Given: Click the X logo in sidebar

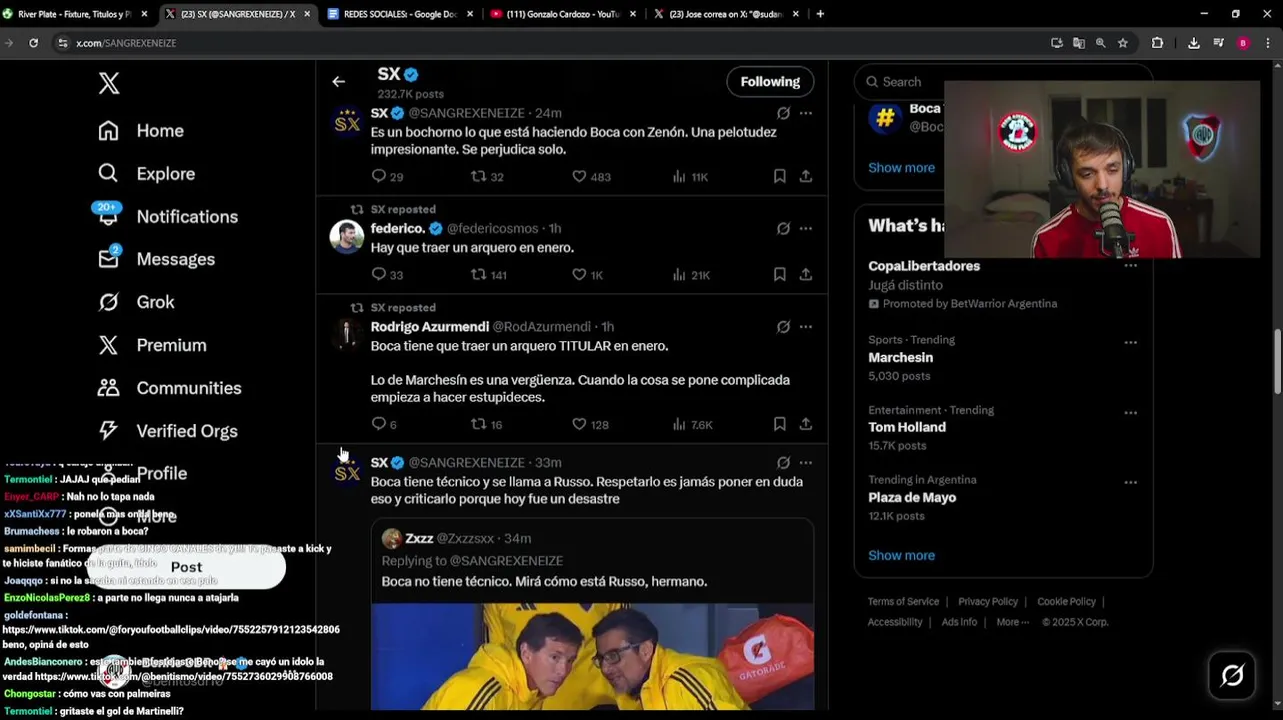Looking at the screenshot, I should [x=109, y=83].
